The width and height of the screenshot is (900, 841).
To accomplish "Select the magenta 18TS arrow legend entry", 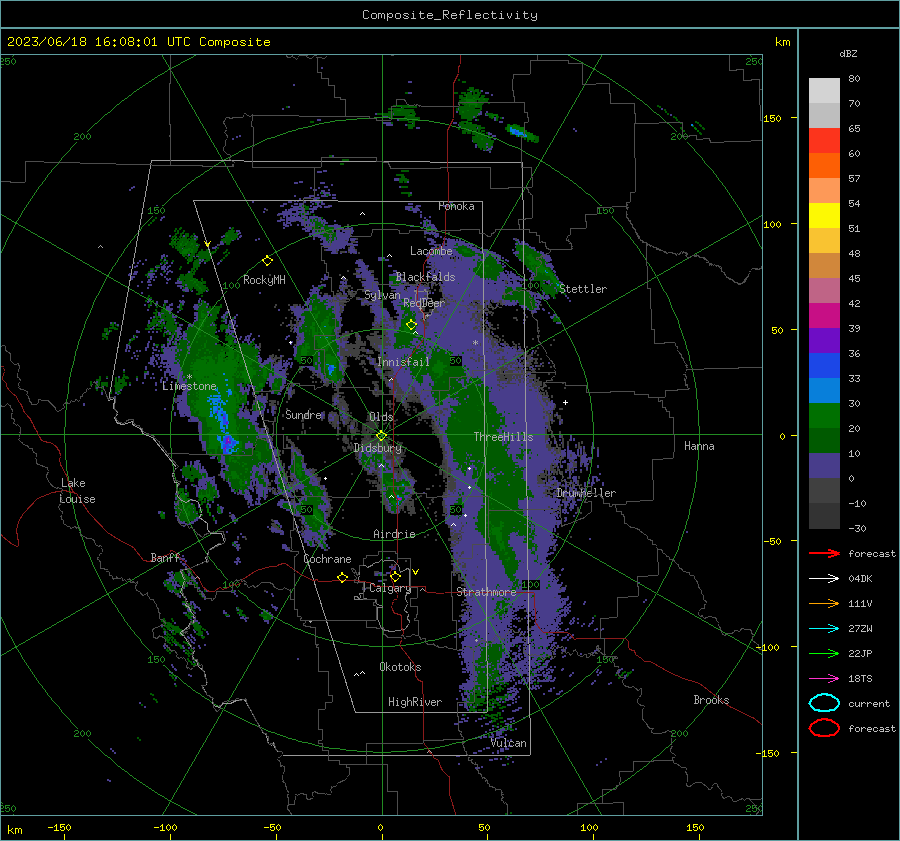I will pos(824,678).
